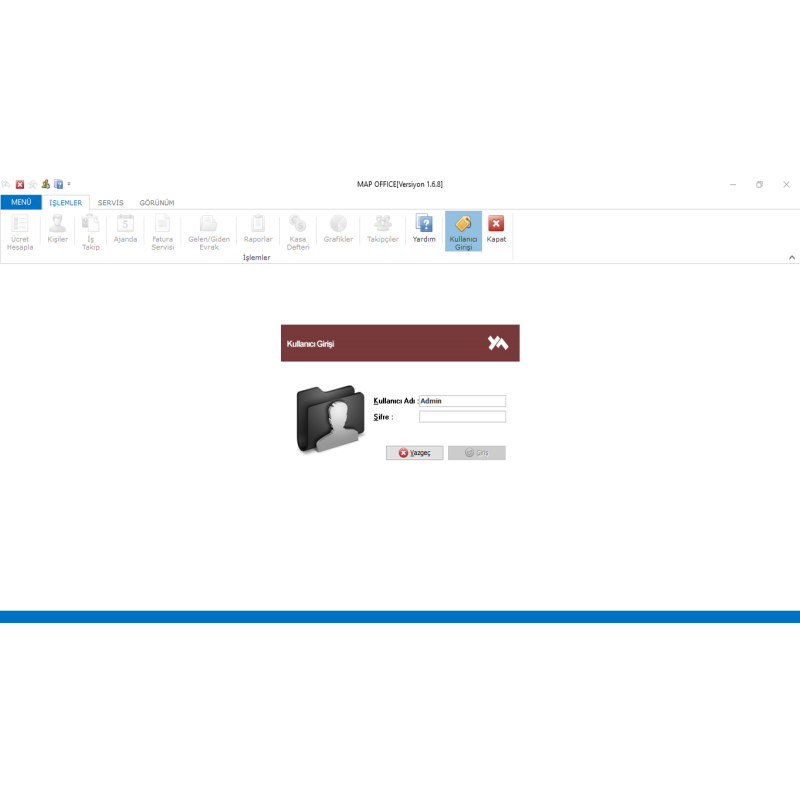800x800 pixels.
Task: Click the Giriş login button
Action: (x=477, y=453)
